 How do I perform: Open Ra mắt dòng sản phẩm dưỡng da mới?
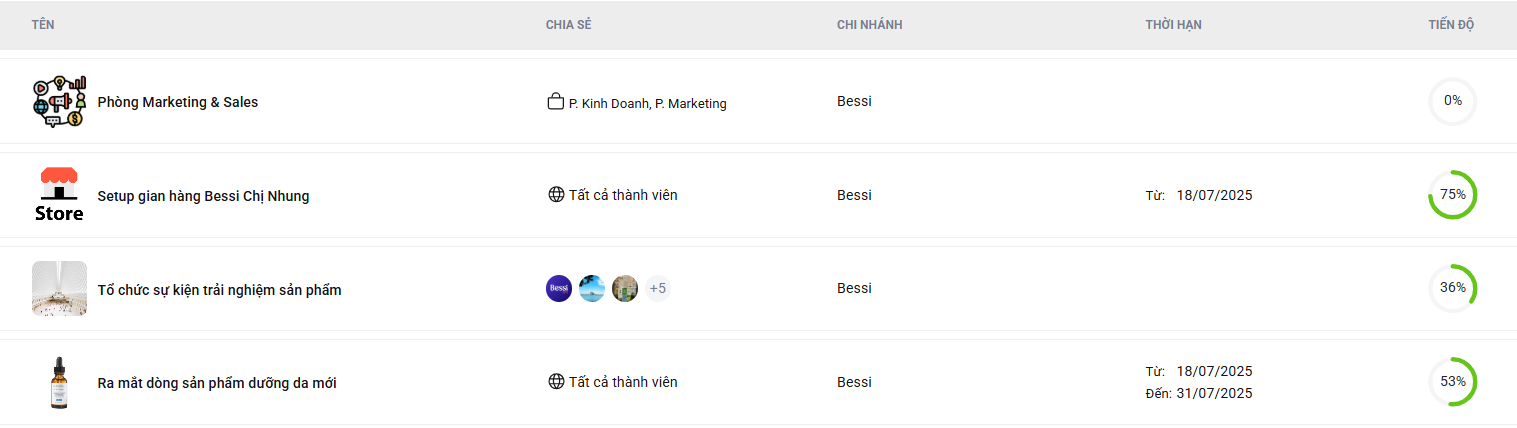click(217, 383)
